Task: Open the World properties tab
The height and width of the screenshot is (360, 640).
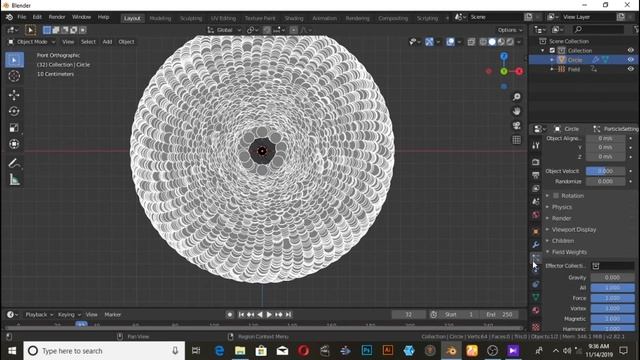Action: click(536, 215)
